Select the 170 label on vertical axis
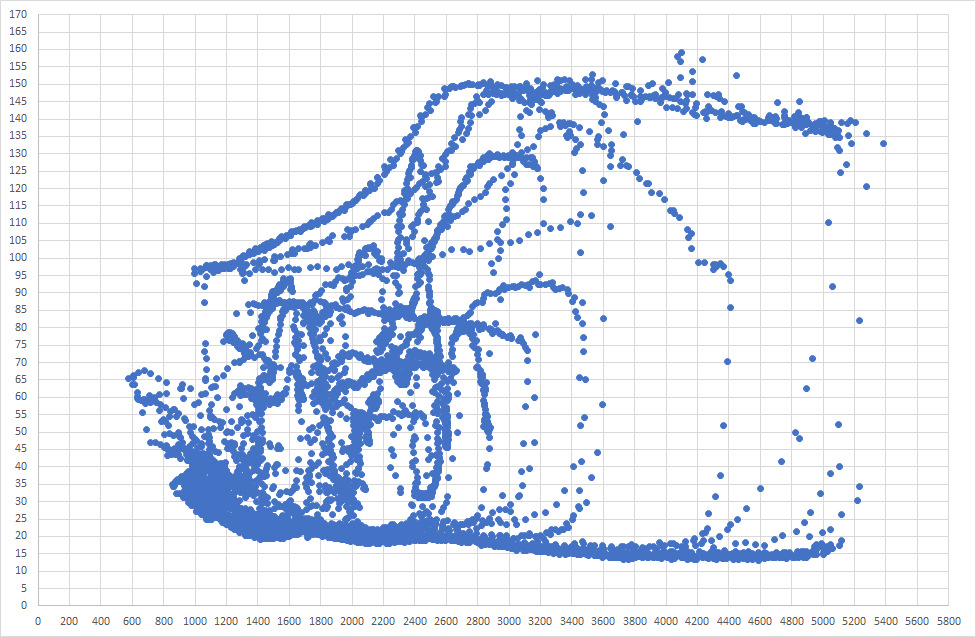Image resolution: width=976 pixels, height=637 pixels. [x=18, y=14]
